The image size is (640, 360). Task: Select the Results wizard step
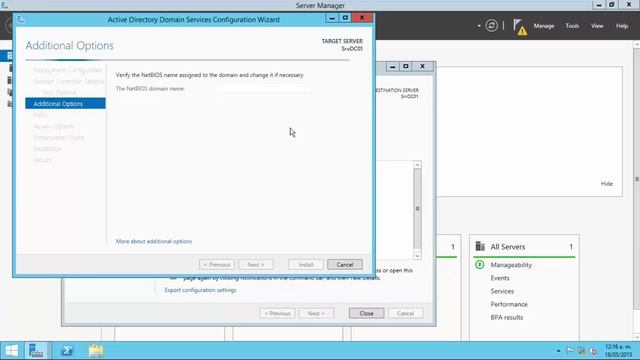(x=42, y=160)
